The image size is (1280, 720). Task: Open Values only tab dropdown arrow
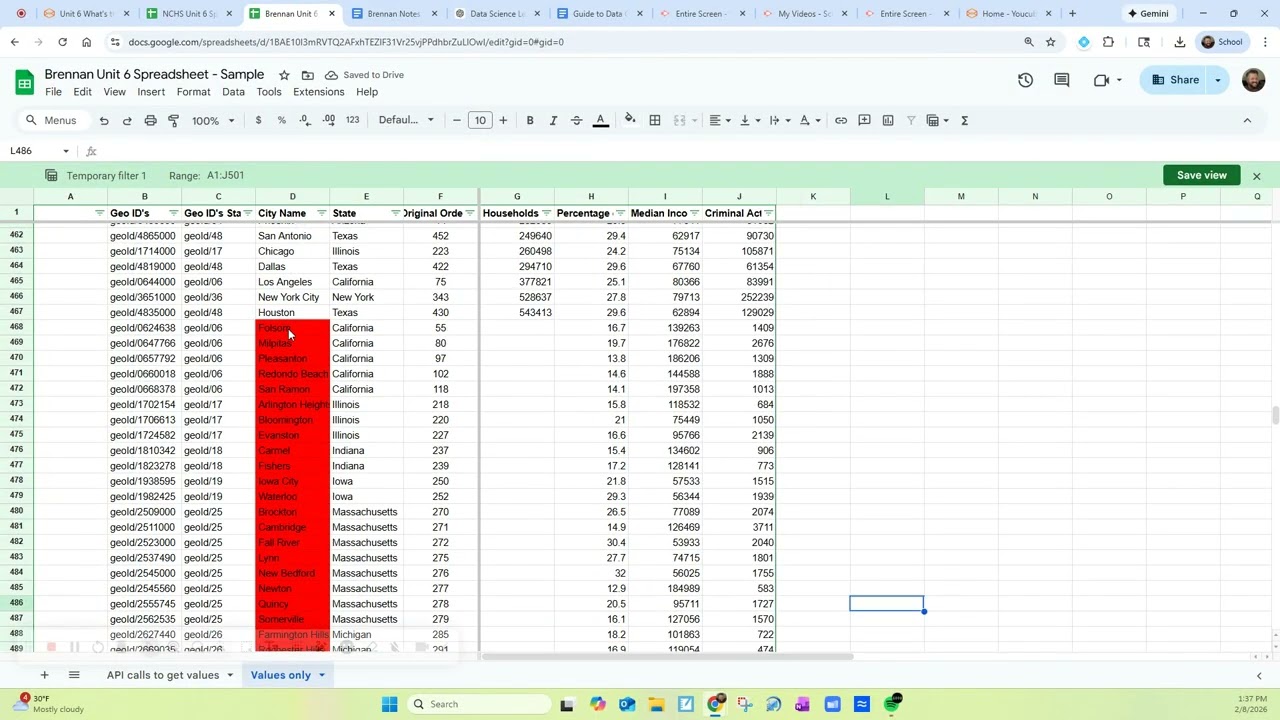321,675
